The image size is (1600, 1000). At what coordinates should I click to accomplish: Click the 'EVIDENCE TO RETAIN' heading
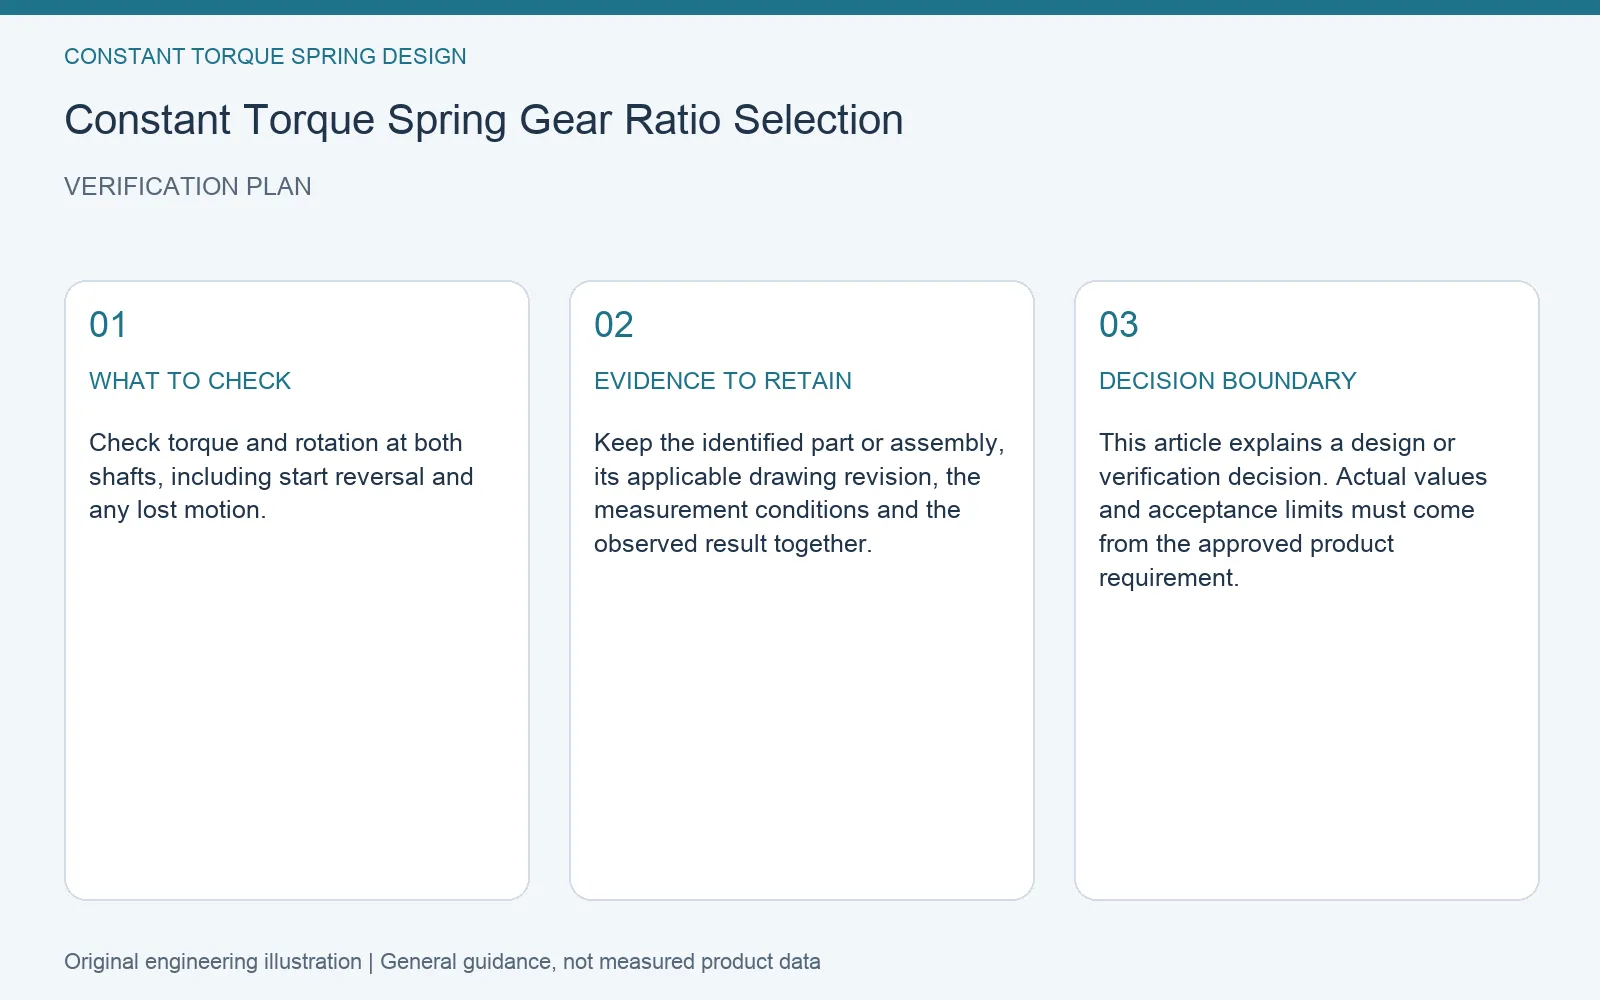click(x=723, y=381)
